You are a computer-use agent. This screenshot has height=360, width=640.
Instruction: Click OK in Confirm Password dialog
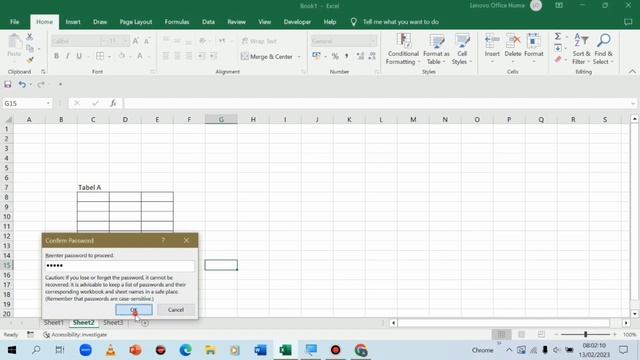[134, 310]
